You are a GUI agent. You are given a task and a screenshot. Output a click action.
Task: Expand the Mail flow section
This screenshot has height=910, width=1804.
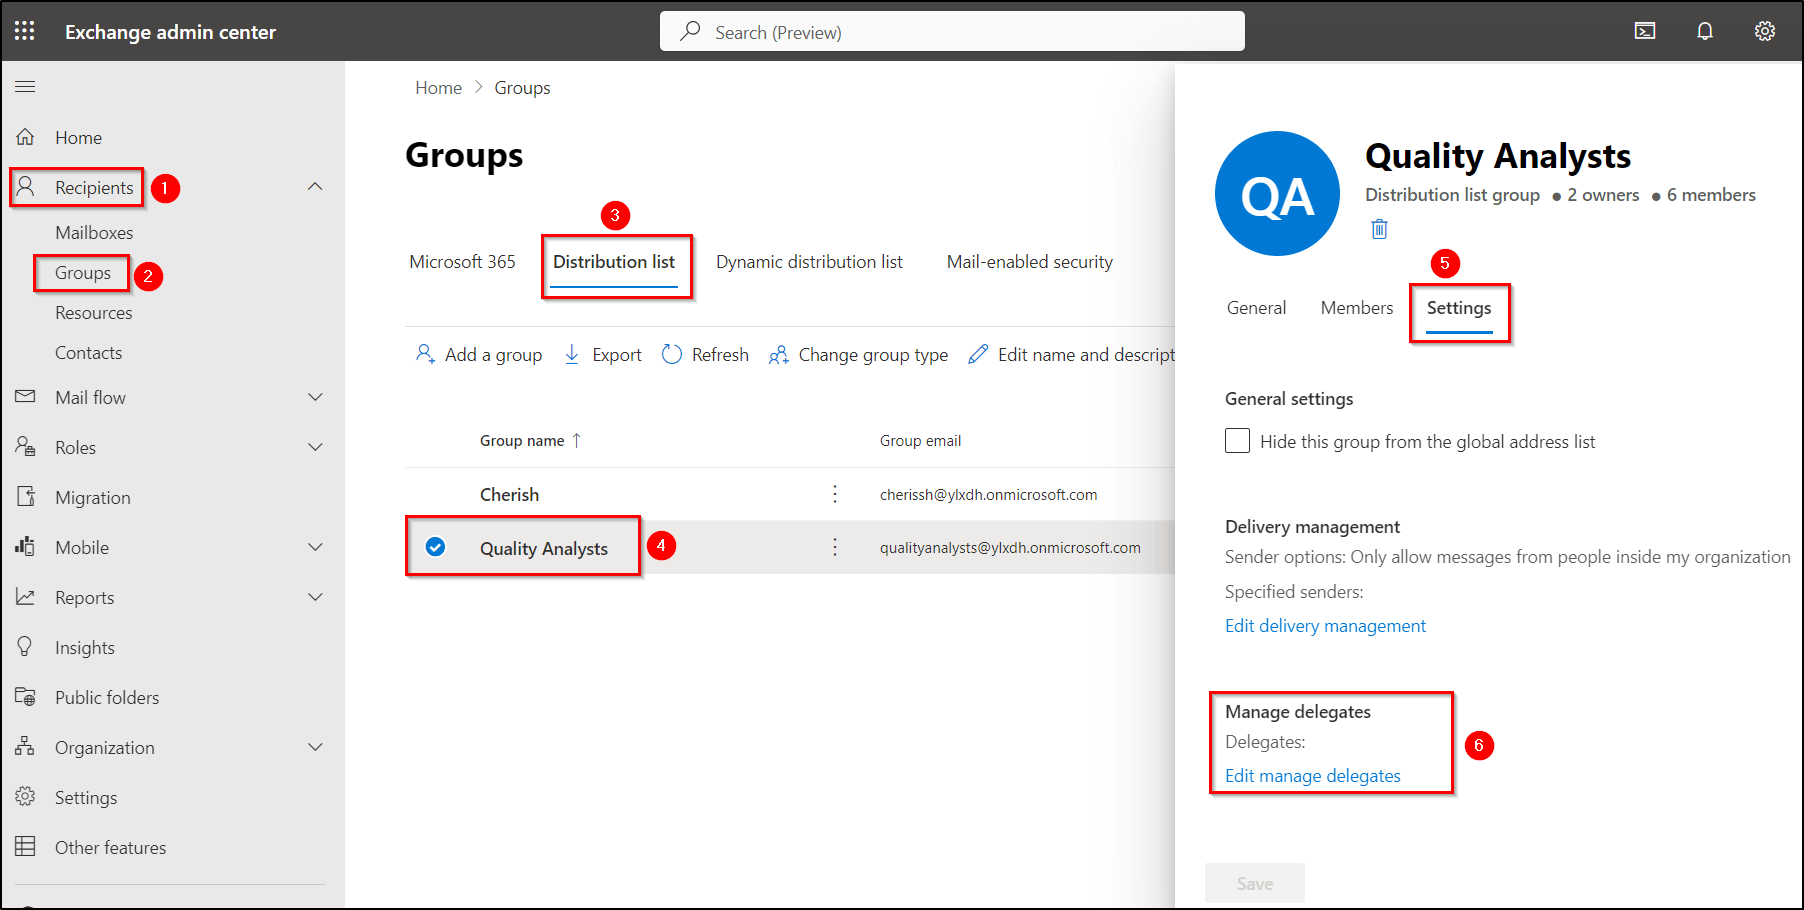(315, 397)
